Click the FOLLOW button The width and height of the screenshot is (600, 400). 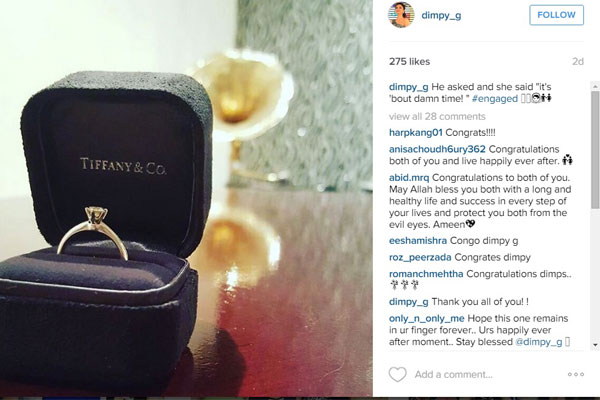[556, 15]
